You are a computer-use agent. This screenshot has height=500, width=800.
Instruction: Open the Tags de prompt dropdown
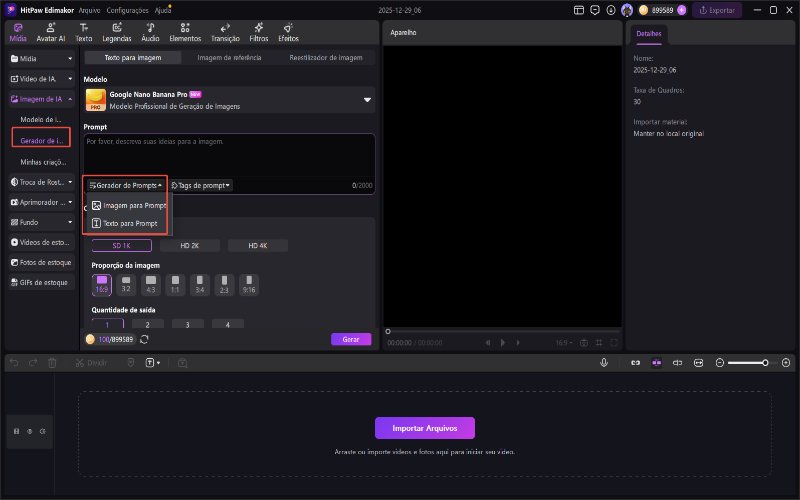201,185
